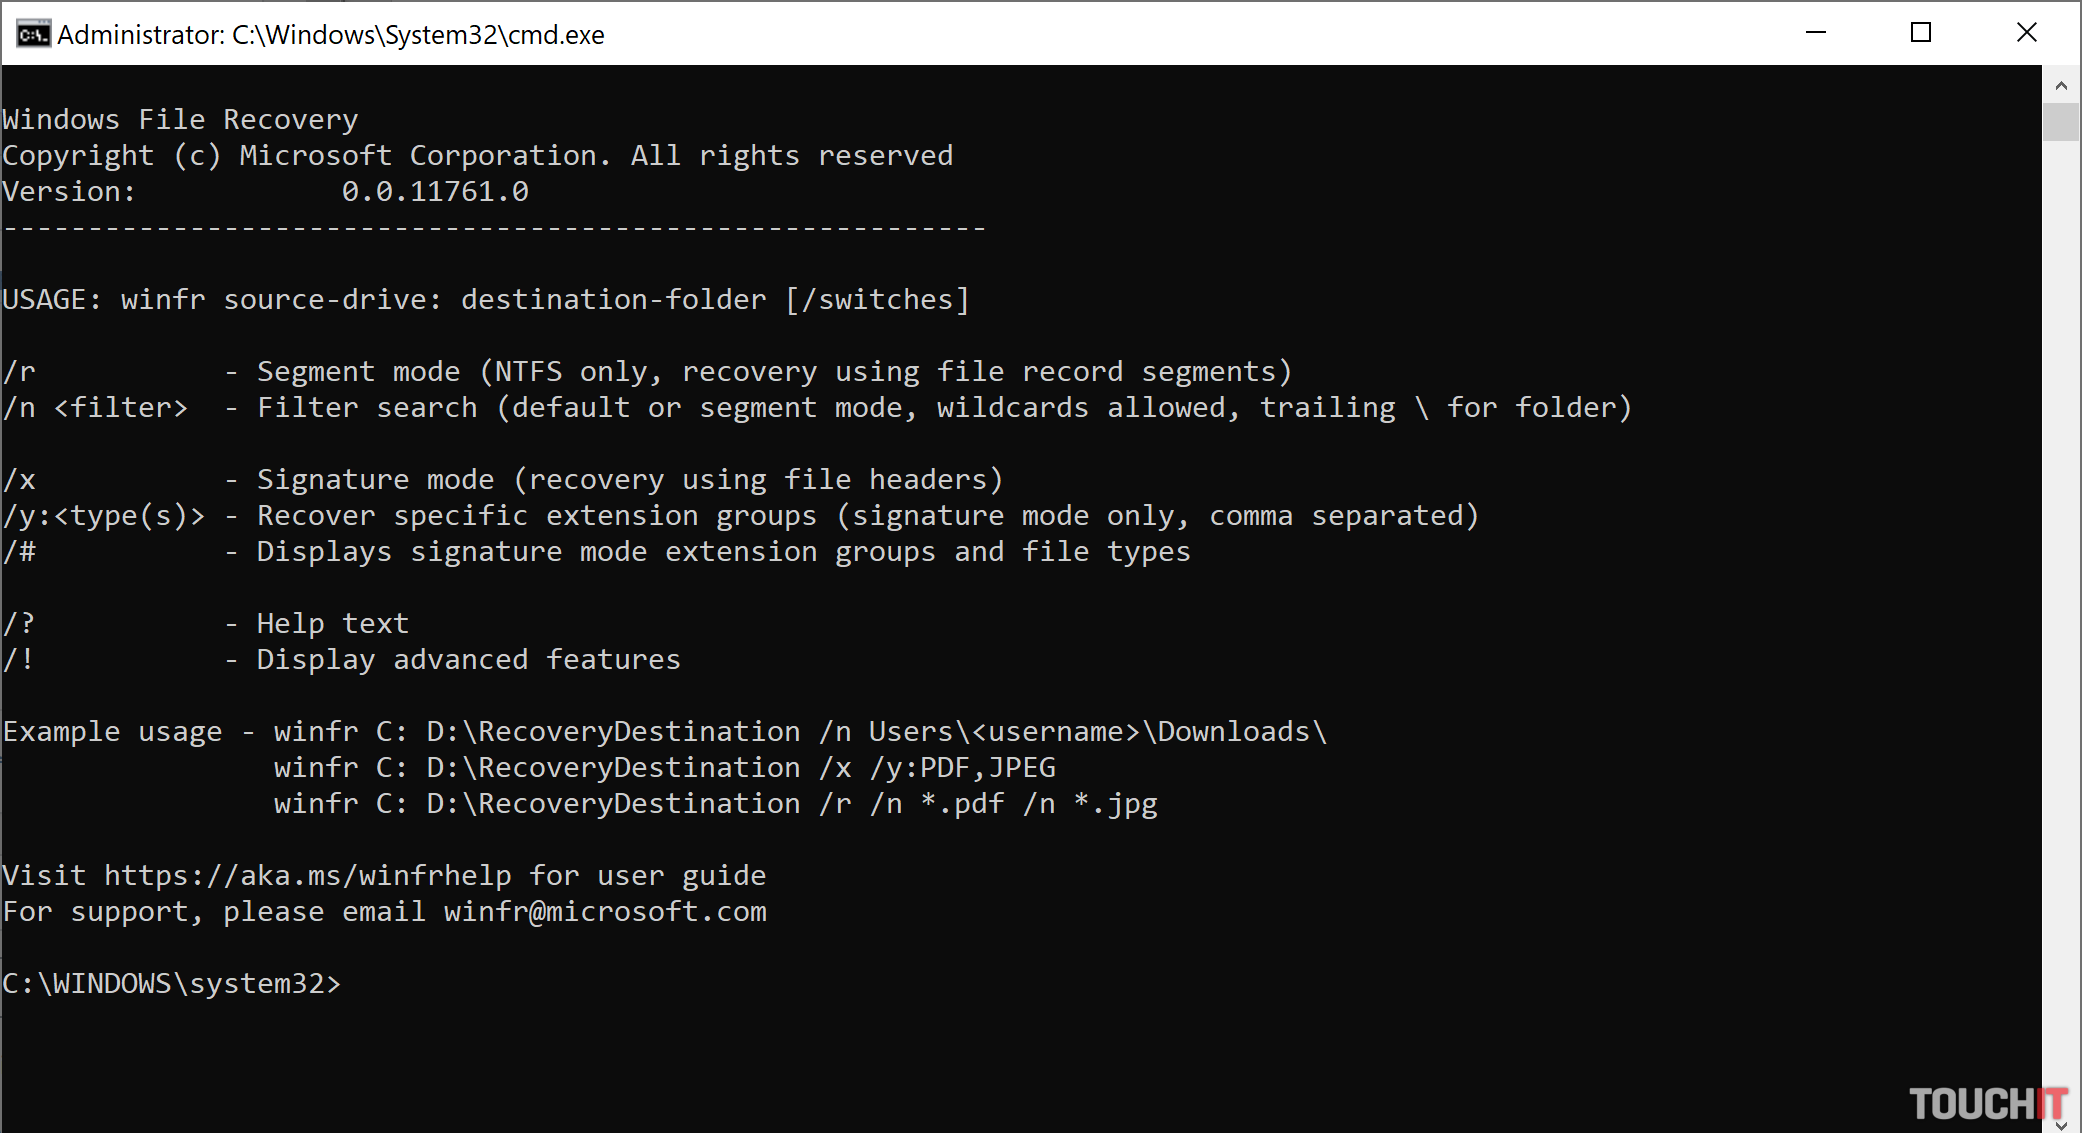The image size is (2082, 1133).
Task: Click the scrollbar up arrow
Action: [x=2061, y=86]
